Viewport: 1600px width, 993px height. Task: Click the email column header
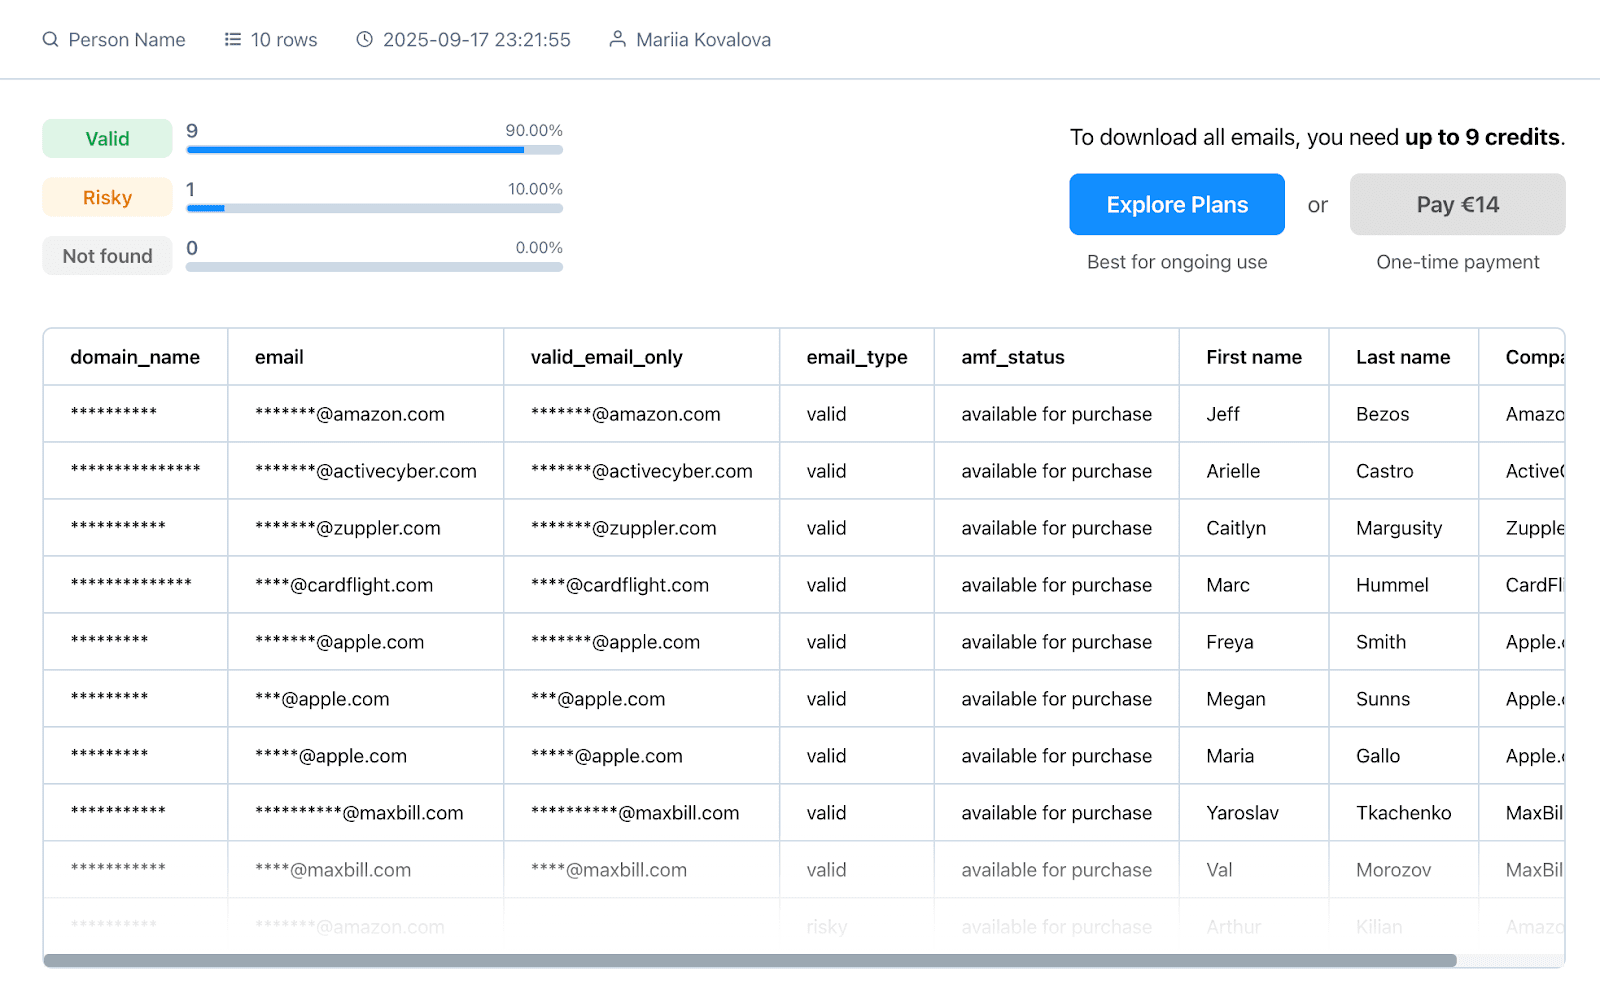point(279,357)
